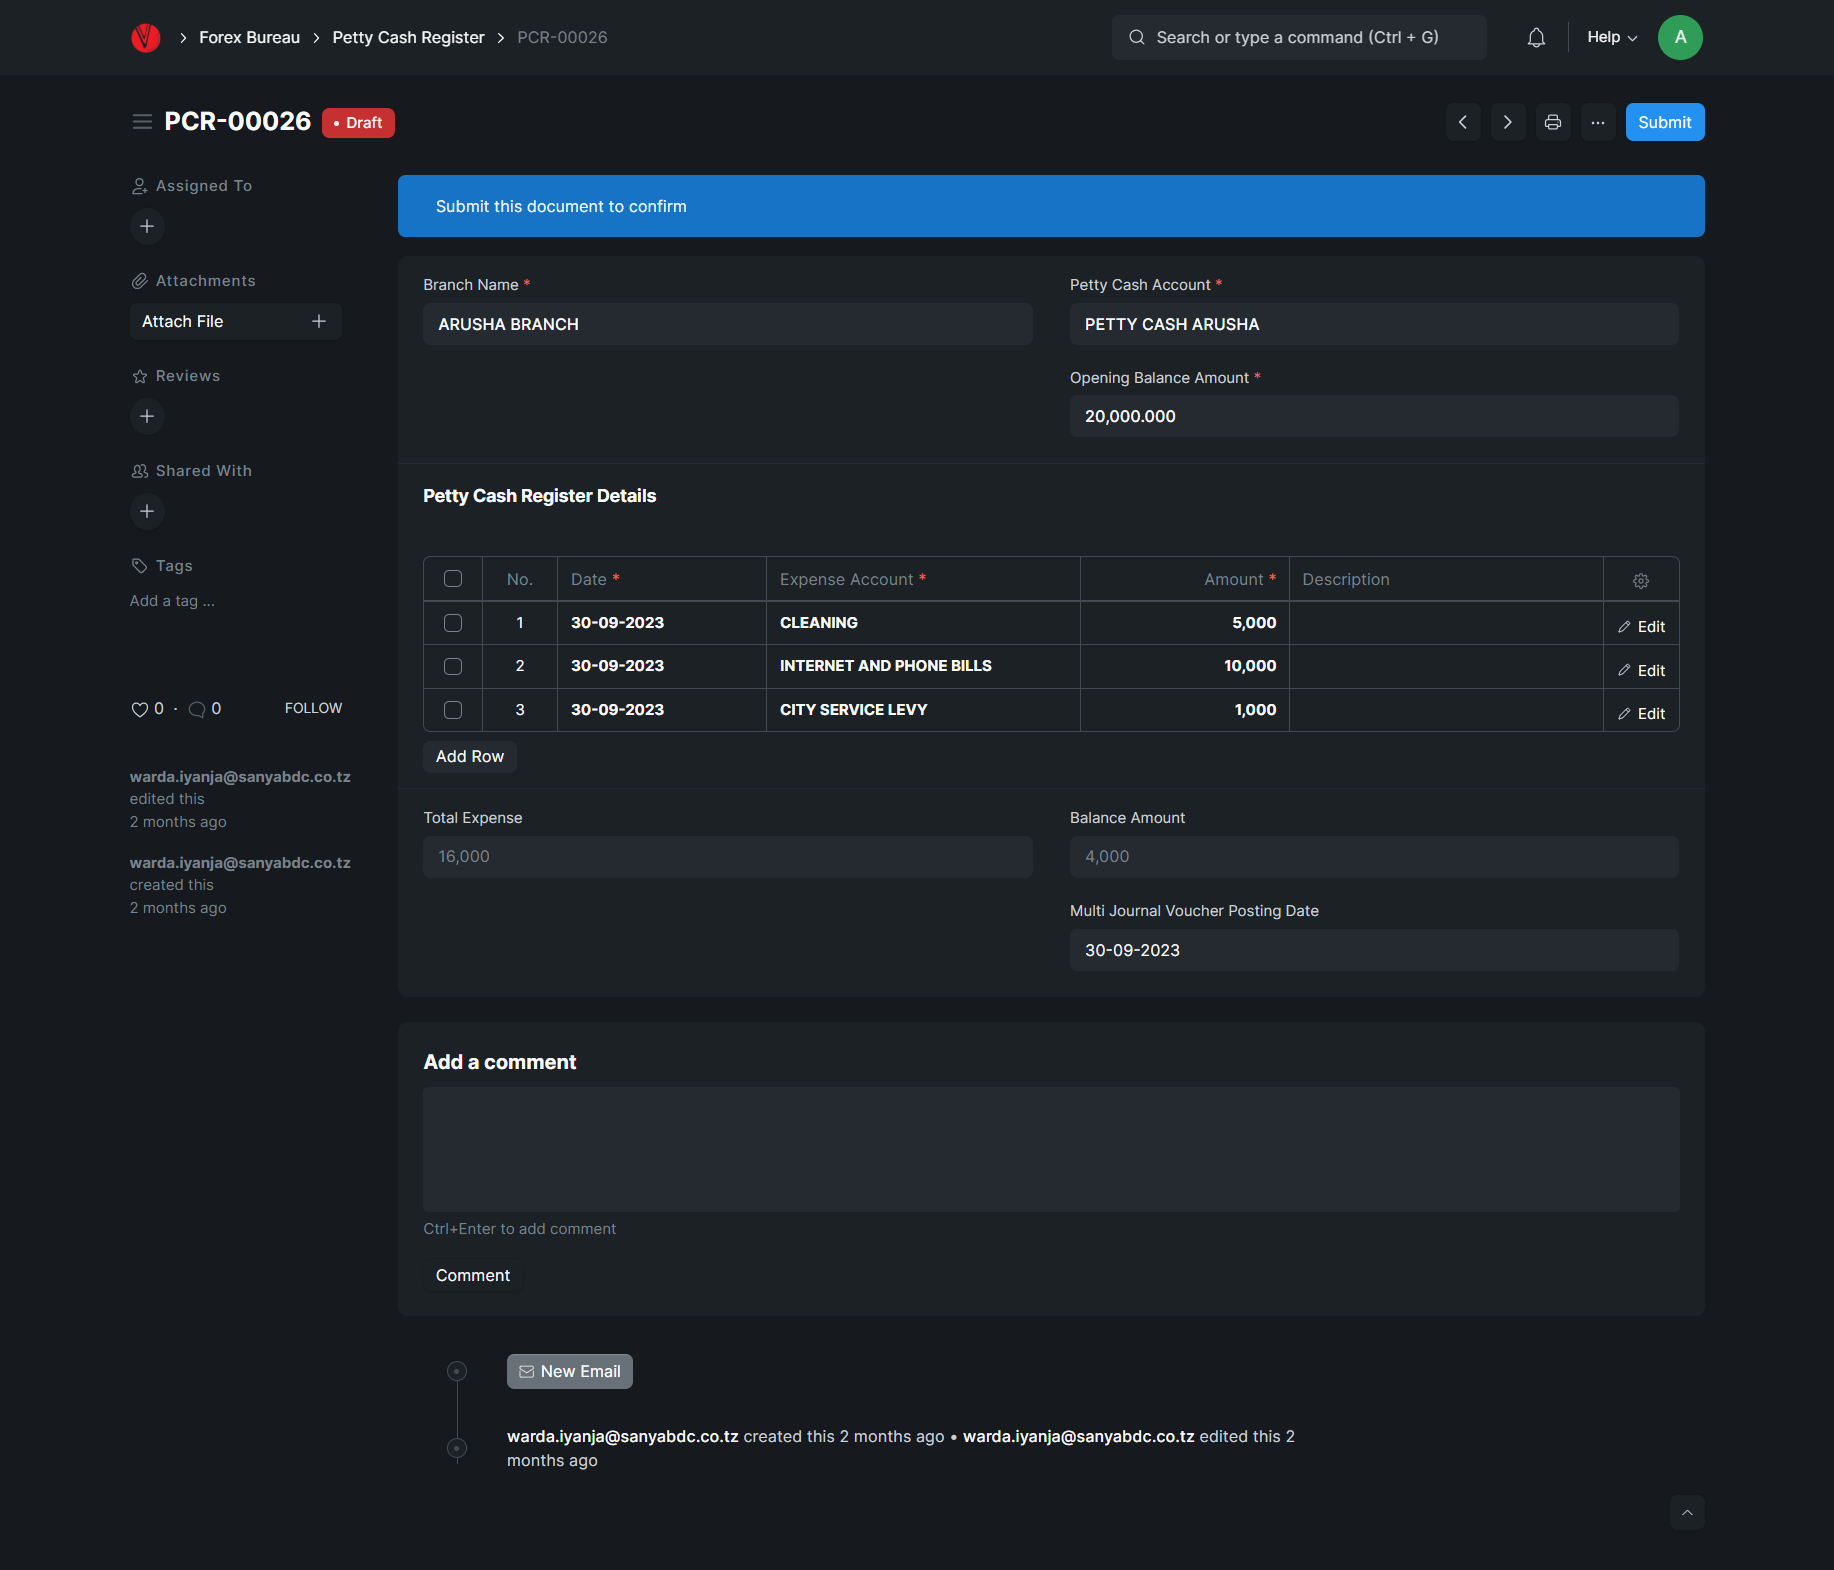Toggle sidebar with hamburger icon
1834x1570 pixels.
point(142,122)
